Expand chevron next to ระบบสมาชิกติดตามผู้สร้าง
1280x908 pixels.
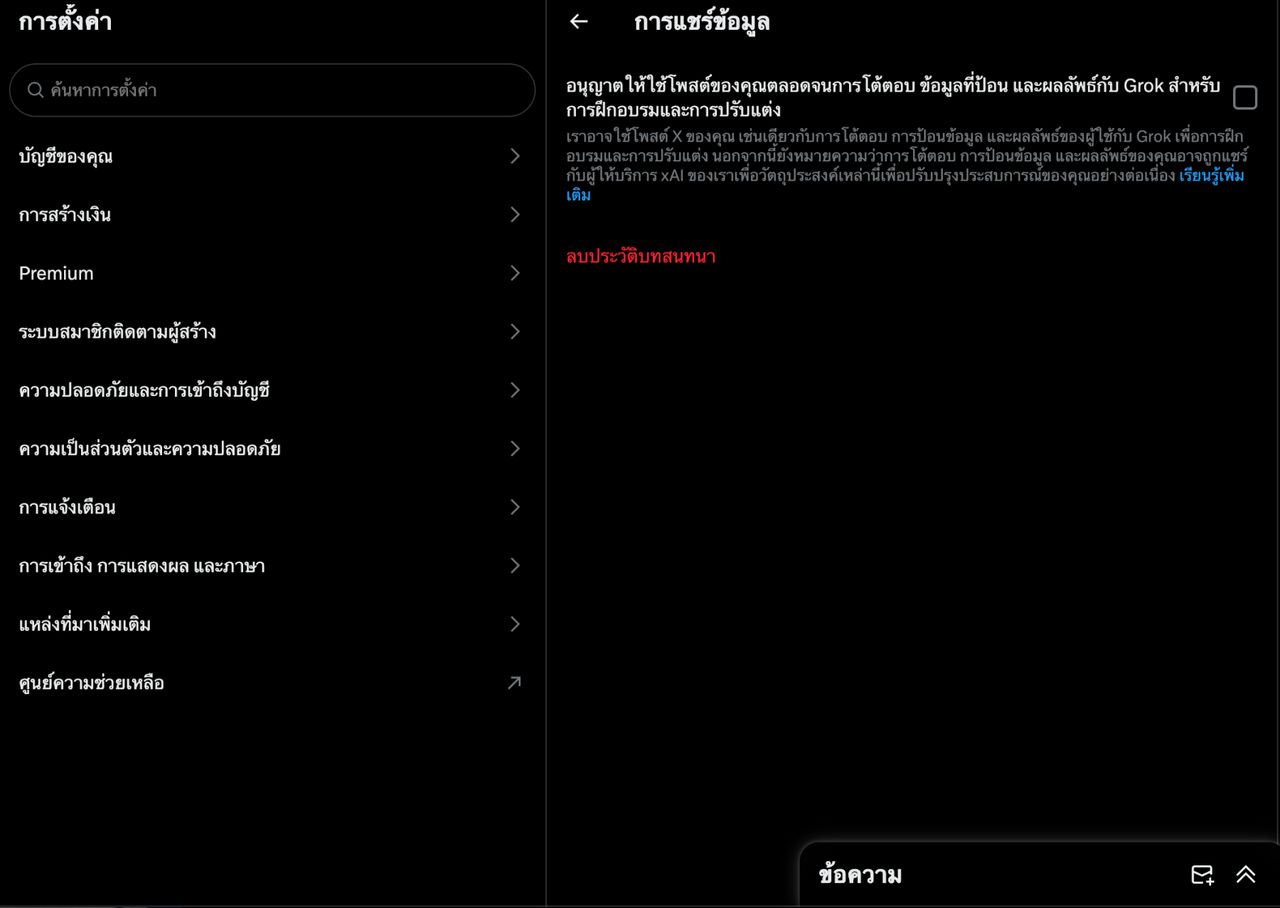(515, 331)
